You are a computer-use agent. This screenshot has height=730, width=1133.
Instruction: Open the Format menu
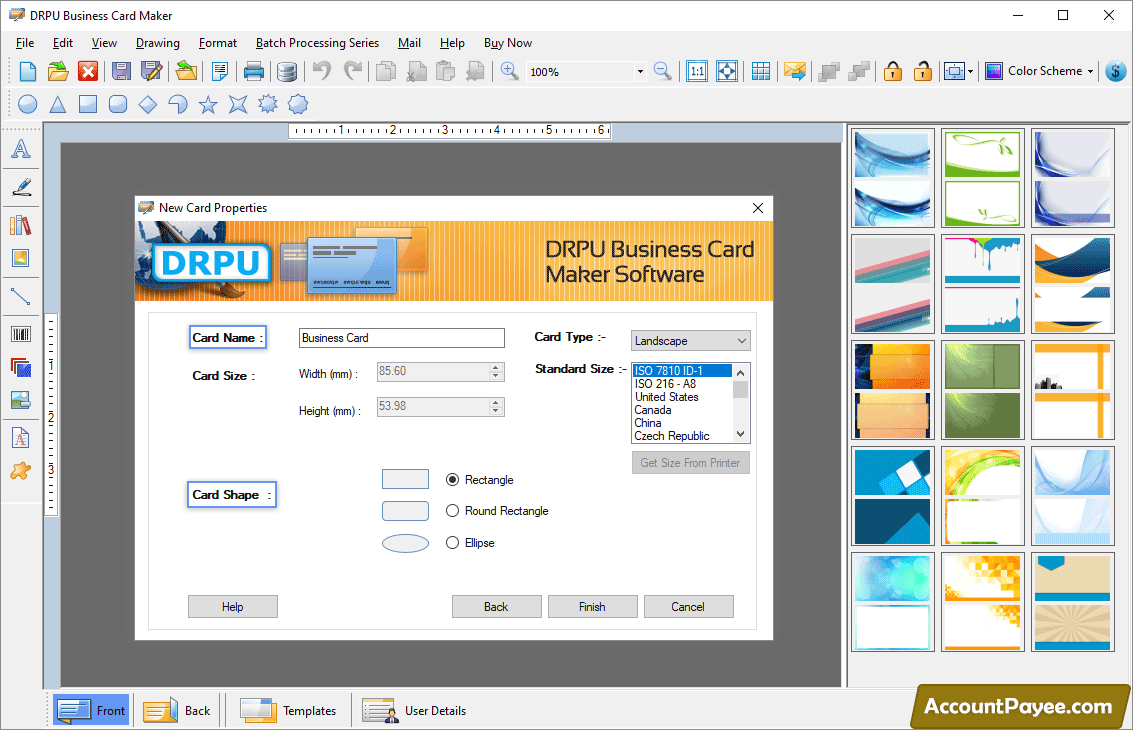click(x=217, y=43)
